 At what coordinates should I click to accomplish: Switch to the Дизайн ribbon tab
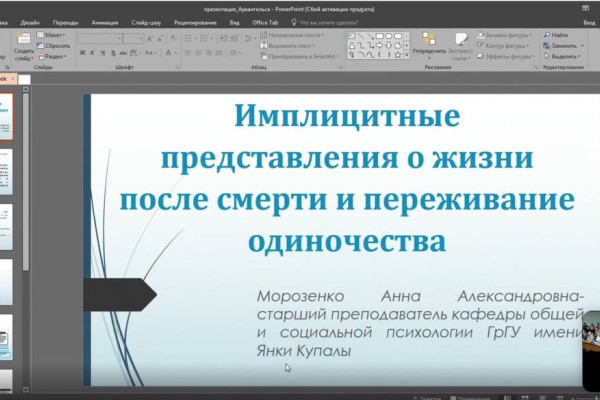click(x=30, y=21)
